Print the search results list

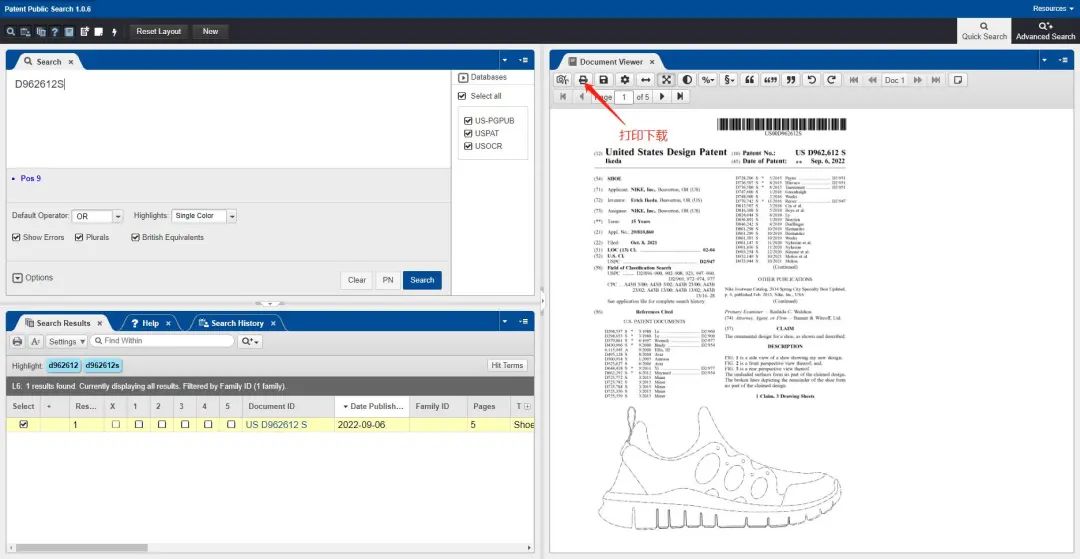click(x=17, y=341)
